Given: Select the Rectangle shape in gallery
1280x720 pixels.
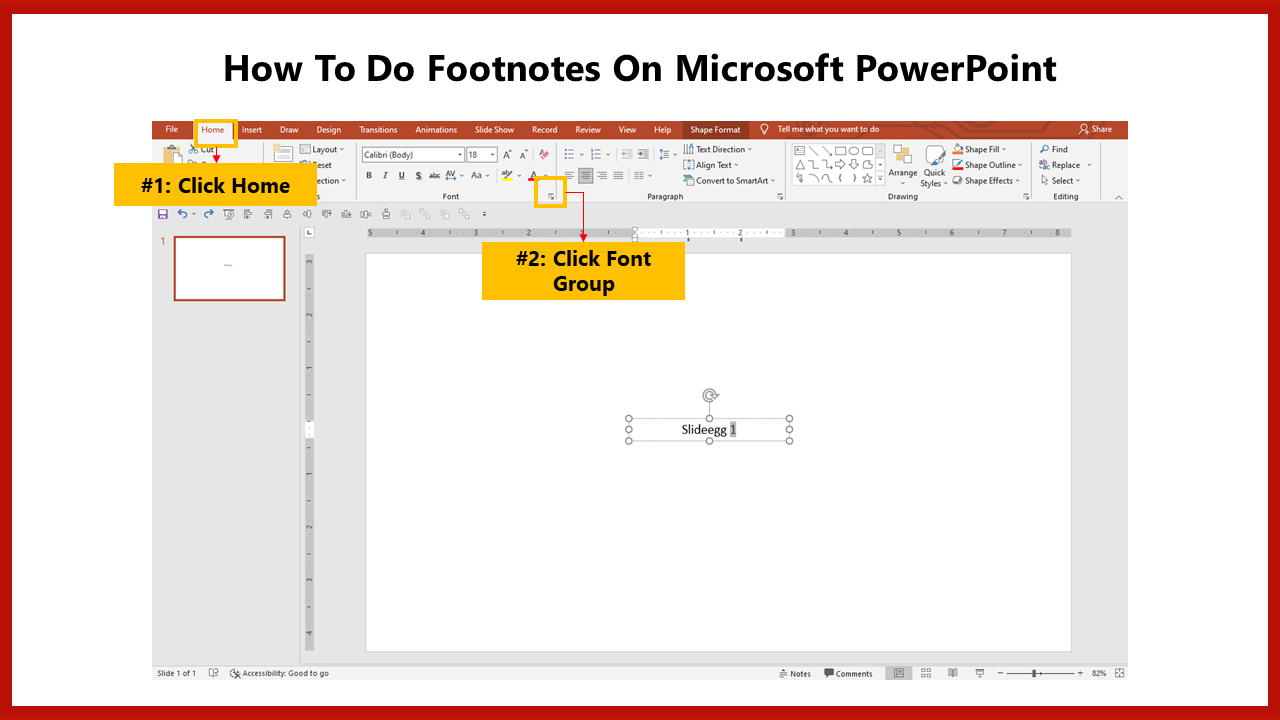Looking at the screenshot, I should tap(840, 151).
